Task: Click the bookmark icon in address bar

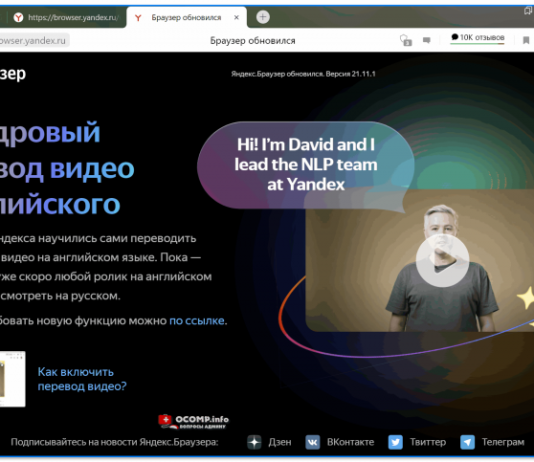Action: click(x=526, y=40)
